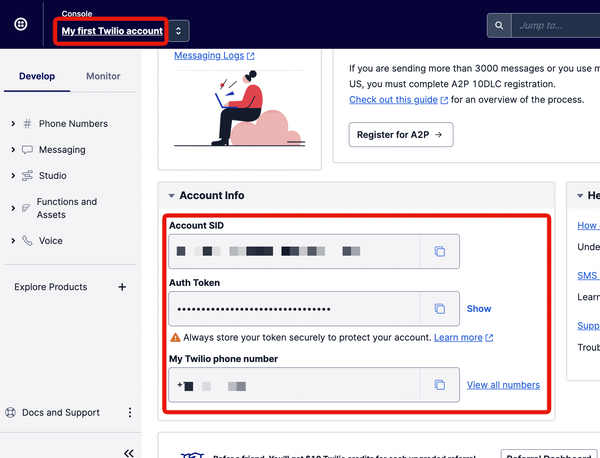
Task: Open the SMS link in help panel
Action: point(588,275)
